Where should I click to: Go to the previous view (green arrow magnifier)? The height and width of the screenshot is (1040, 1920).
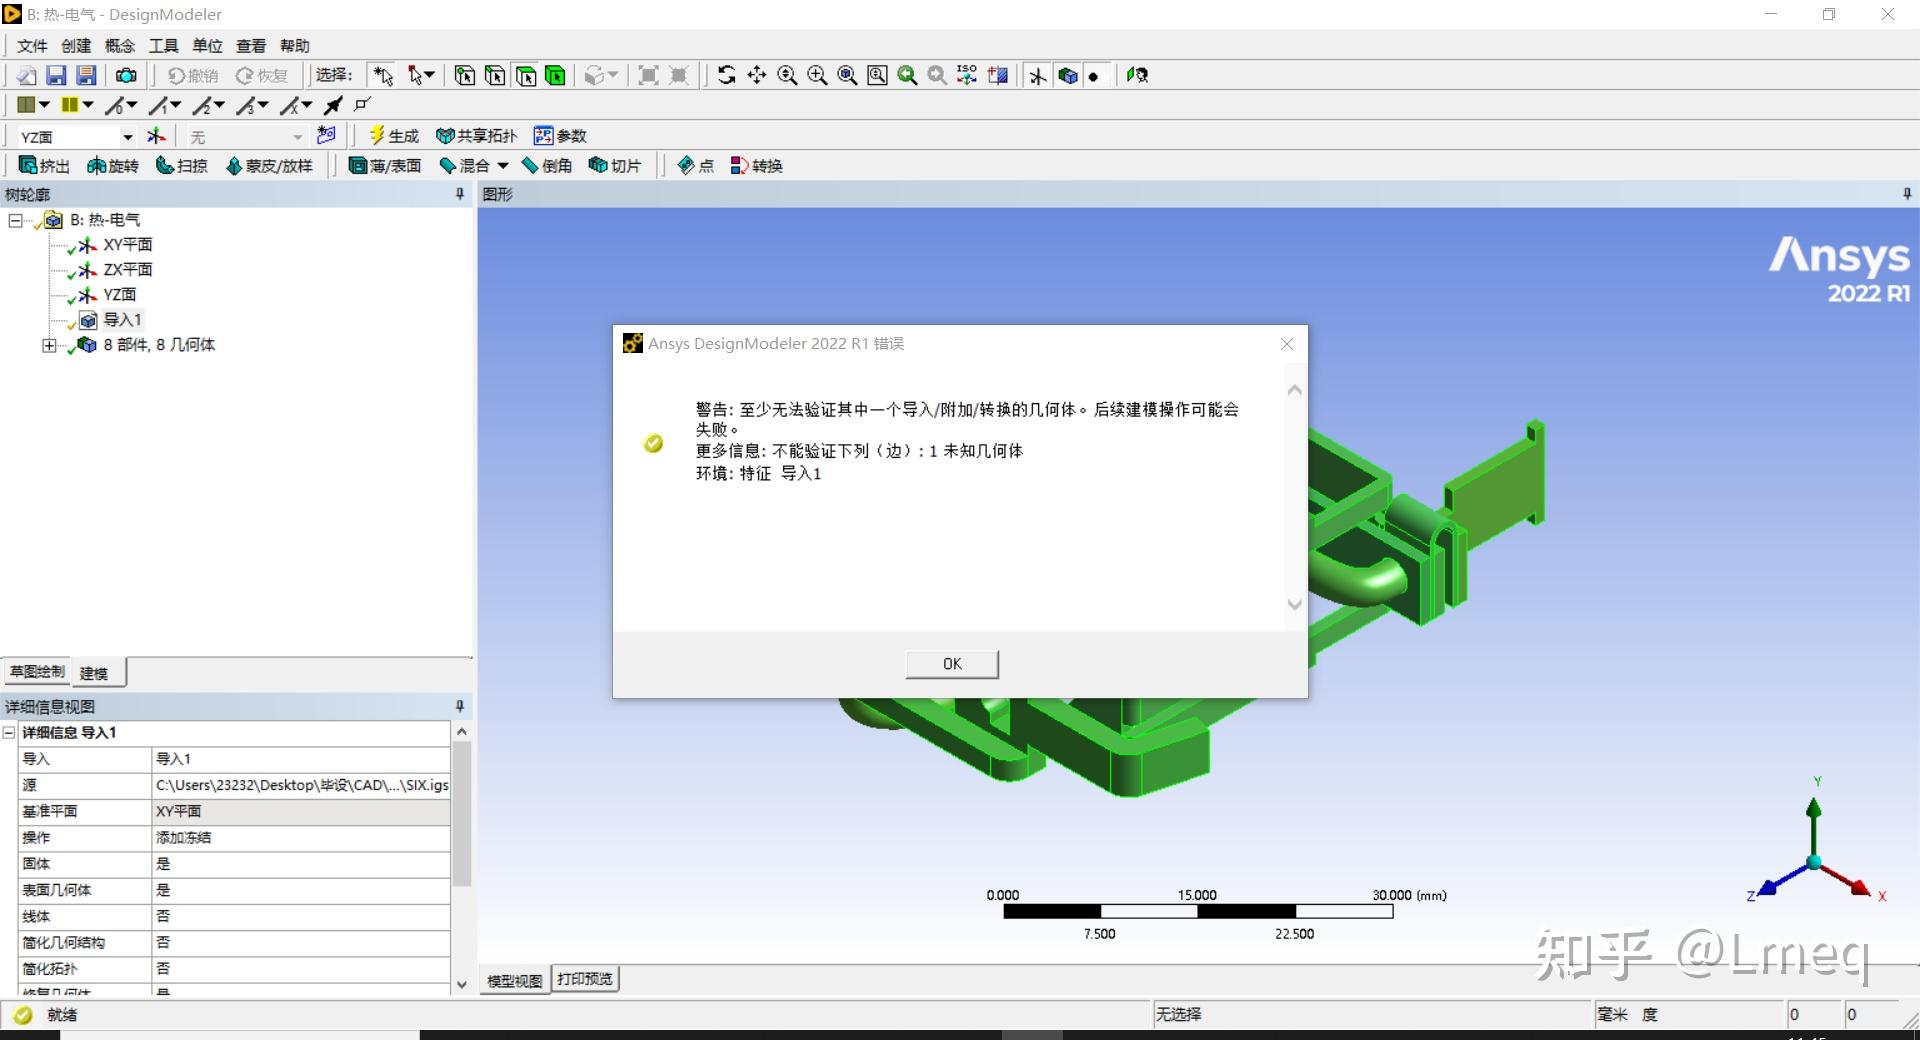pos(907,75)
